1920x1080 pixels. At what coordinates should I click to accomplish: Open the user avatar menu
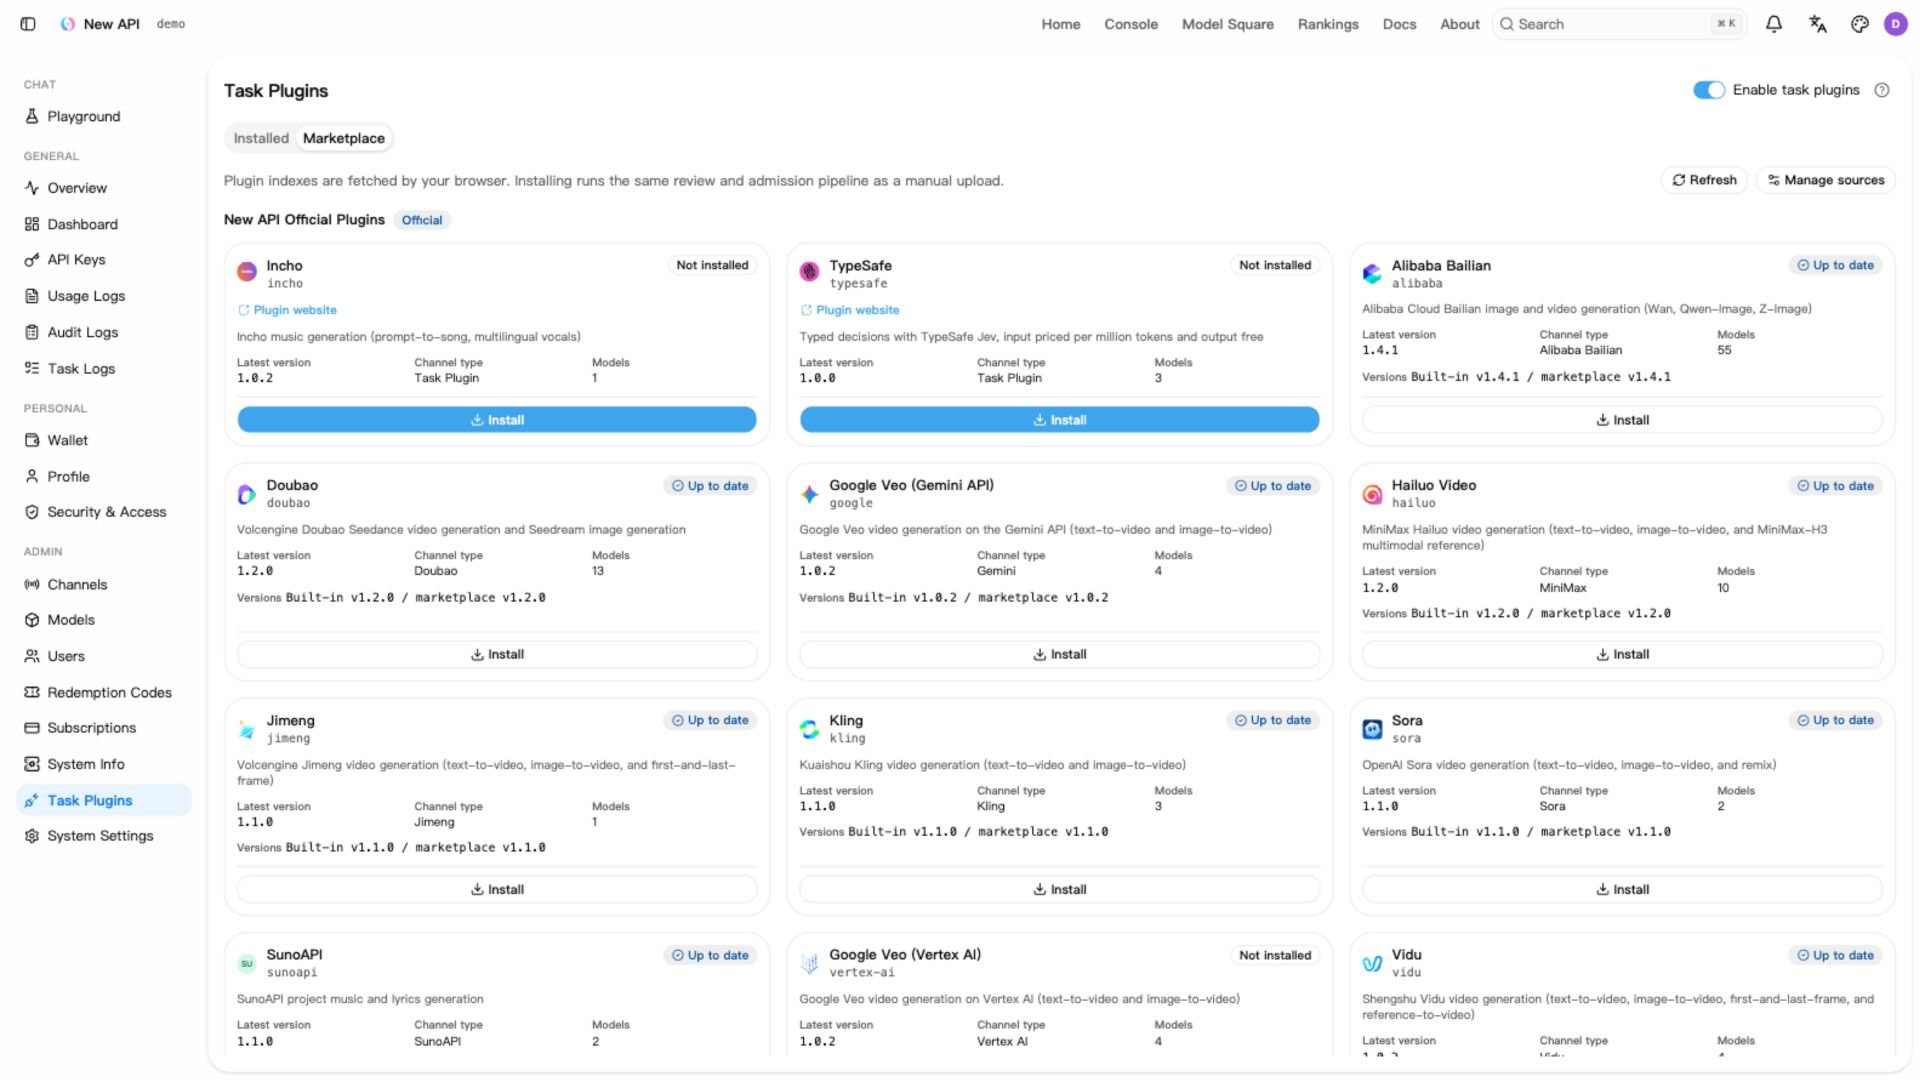[1896, 24]
